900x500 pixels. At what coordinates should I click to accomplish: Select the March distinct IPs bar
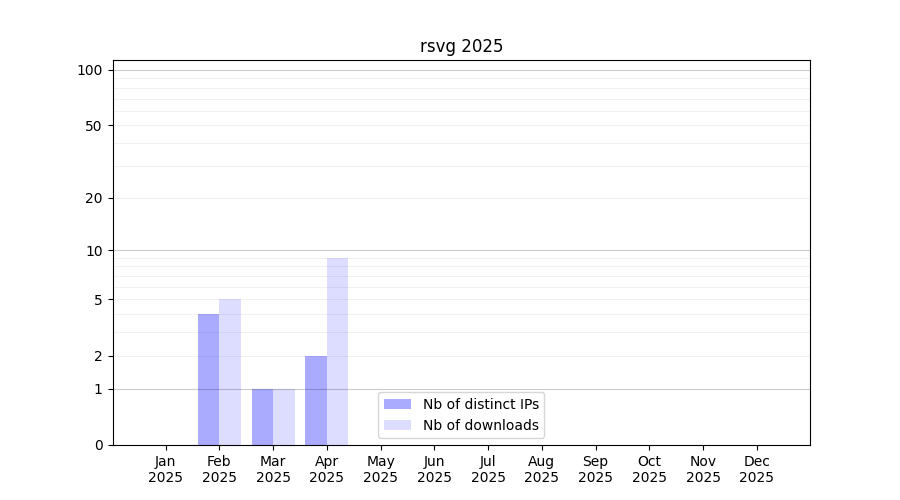[x=262, y=417]
